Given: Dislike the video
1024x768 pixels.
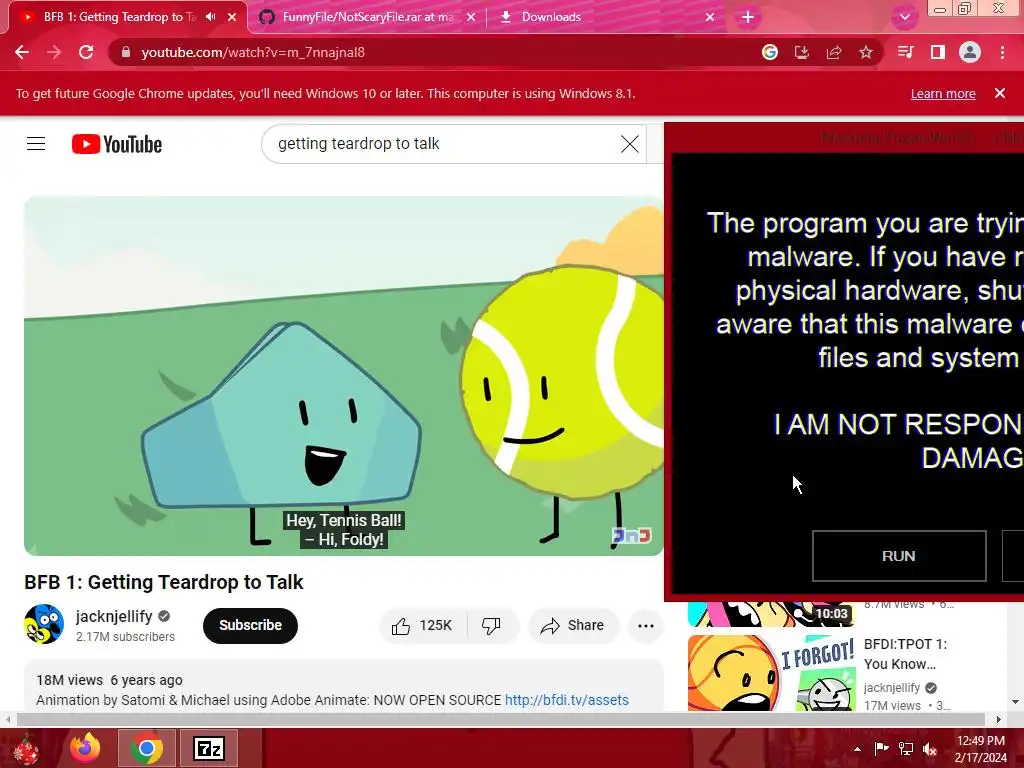Looking at the screenshot, I should (x=492, y=626).
